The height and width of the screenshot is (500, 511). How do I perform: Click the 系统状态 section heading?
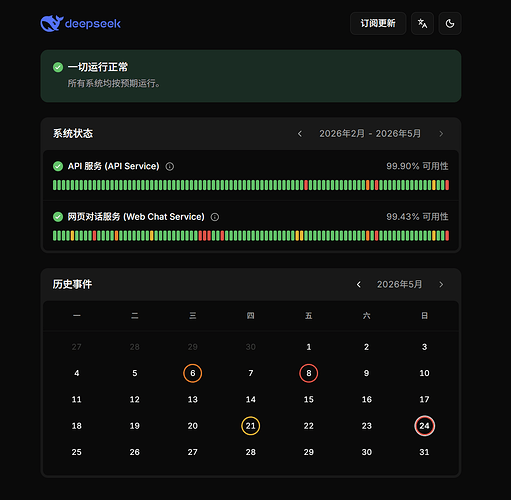click(x=73, y=134)
